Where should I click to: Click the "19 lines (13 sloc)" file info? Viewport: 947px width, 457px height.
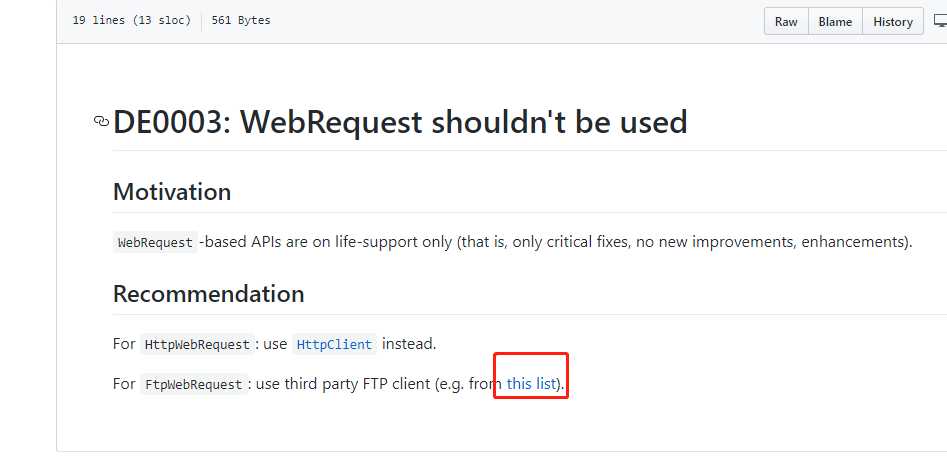point(132,20)
